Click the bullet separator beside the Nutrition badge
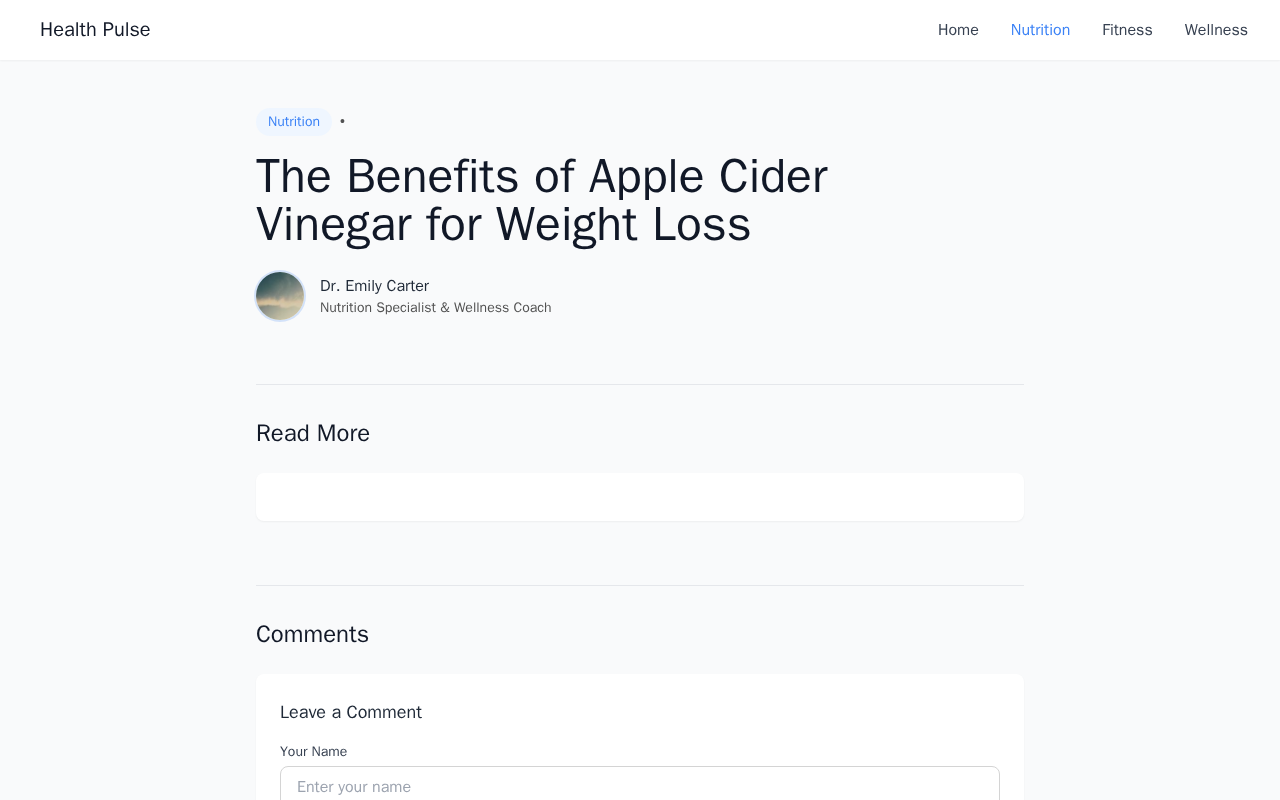The image size is (1280, 800). click(x=342, y=122)
